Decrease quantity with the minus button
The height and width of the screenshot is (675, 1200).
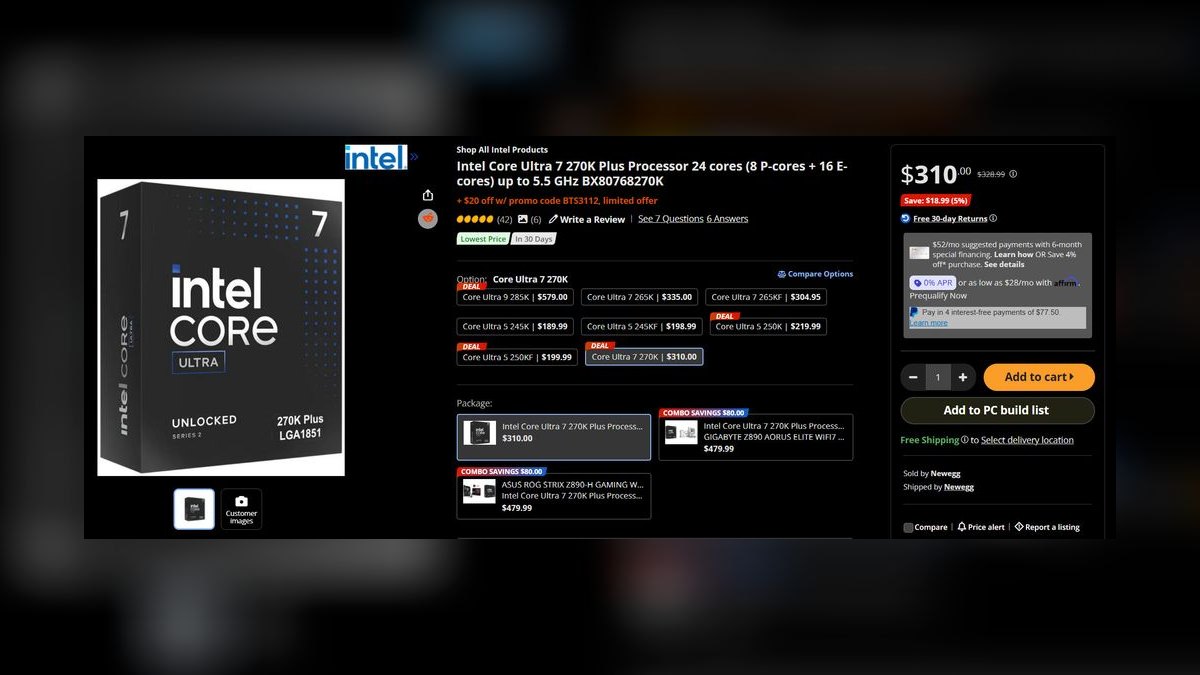click(x=913, y=377)
